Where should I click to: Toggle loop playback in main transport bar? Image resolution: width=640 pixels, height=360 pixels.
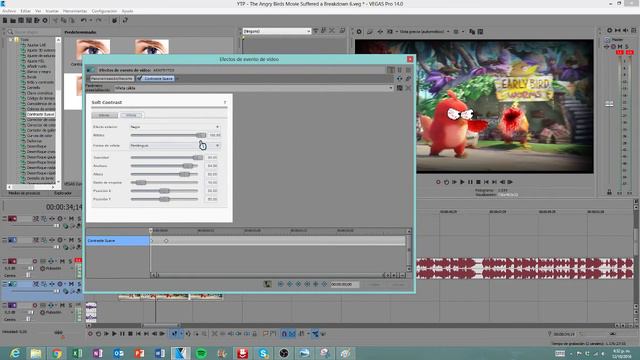pos(98,333)
